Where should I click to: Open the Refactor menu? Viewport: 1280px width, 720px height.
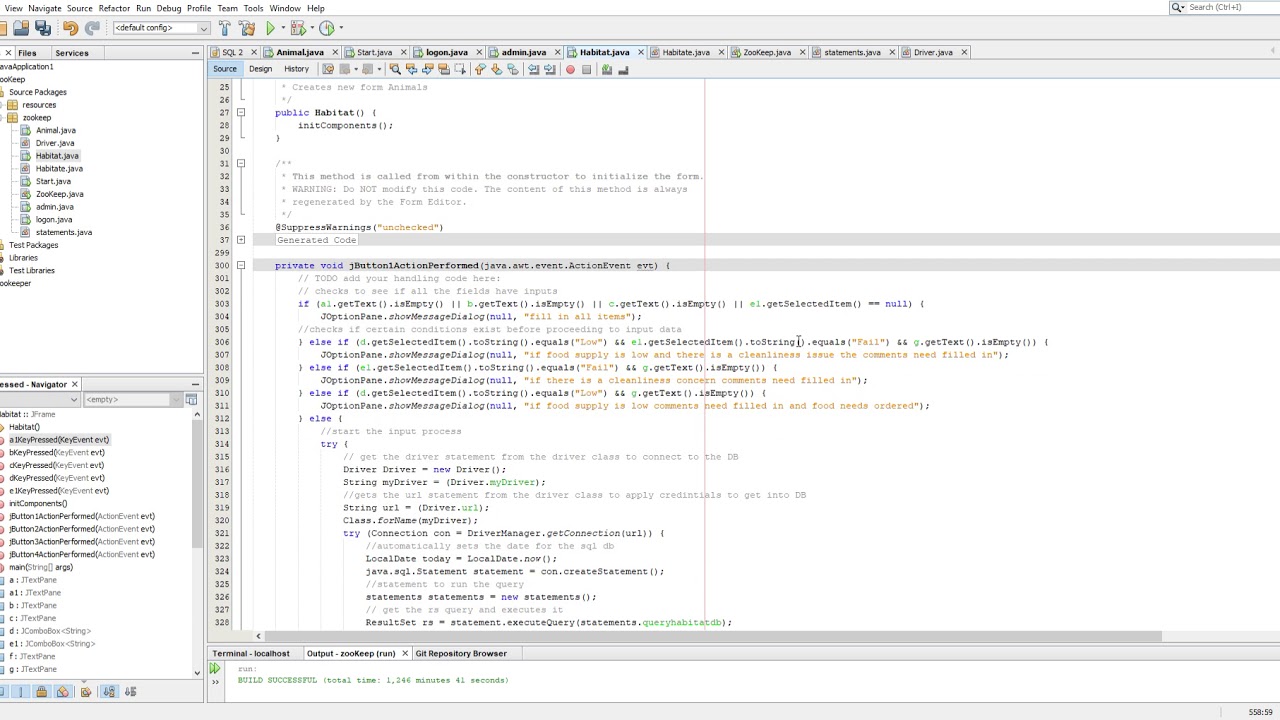(x=114, y=8)
